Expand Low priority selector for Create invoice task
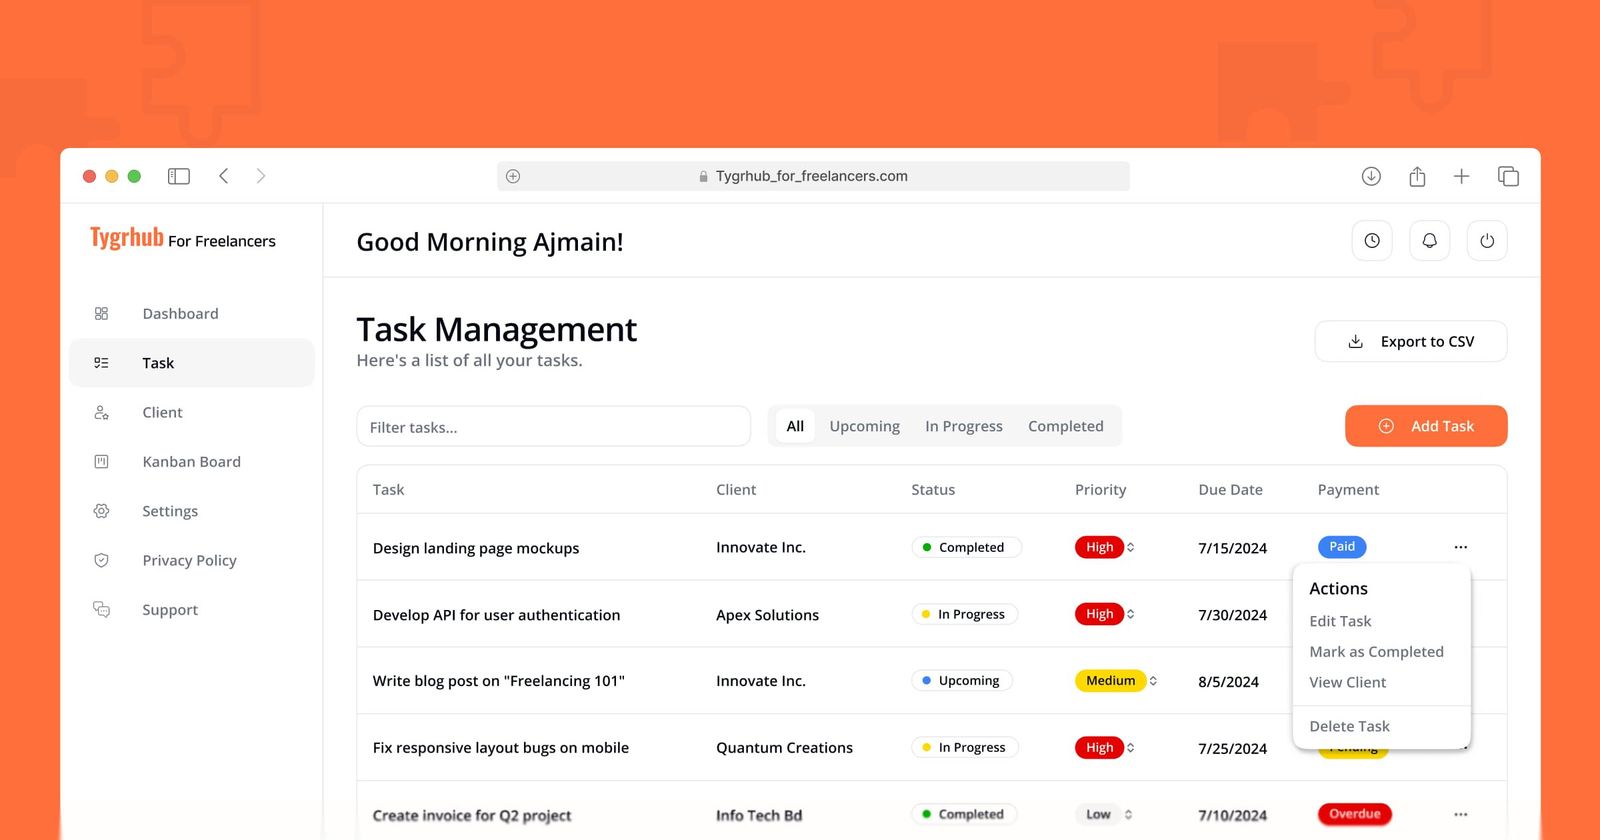Viewport: 1600px width, 840px height. [1128, 814]
